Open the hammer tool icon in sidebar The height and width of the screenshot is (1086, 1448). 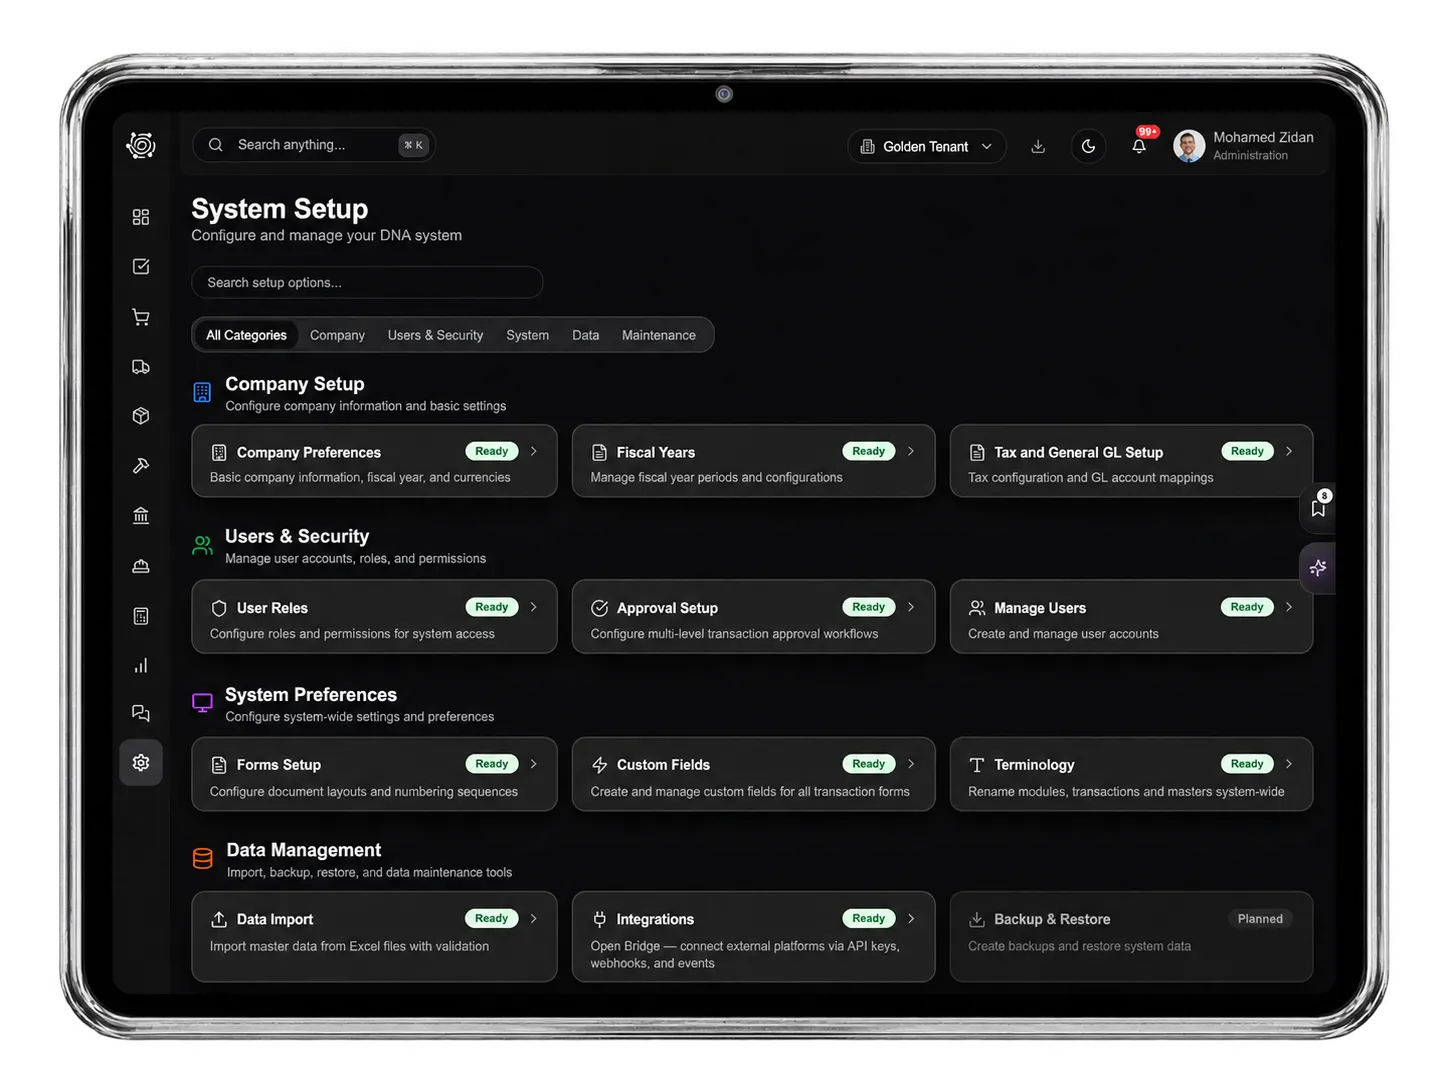point(141,466)
